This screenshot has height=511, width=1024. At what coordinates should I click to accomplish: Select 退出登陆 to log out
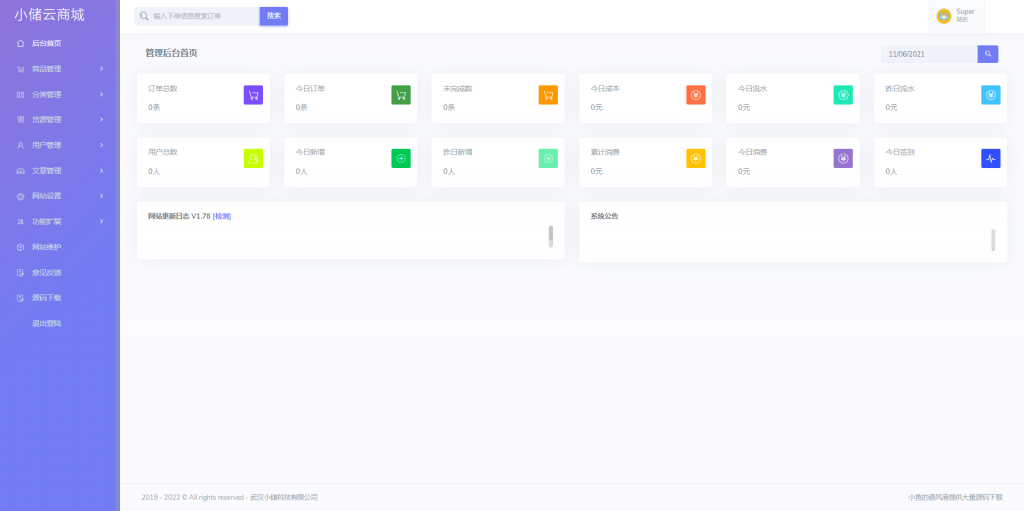pos(46,323)
